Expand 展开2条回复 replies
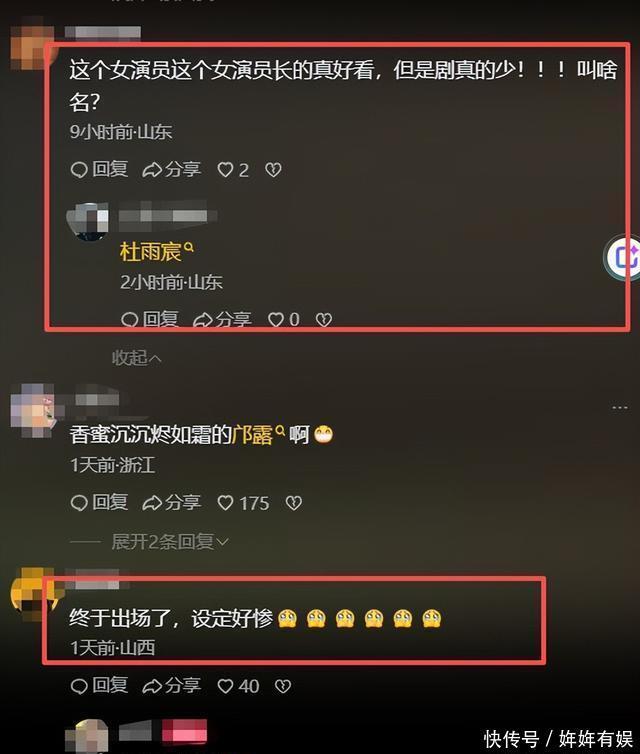The image size is (640, 754). click(x=170, y=542)
